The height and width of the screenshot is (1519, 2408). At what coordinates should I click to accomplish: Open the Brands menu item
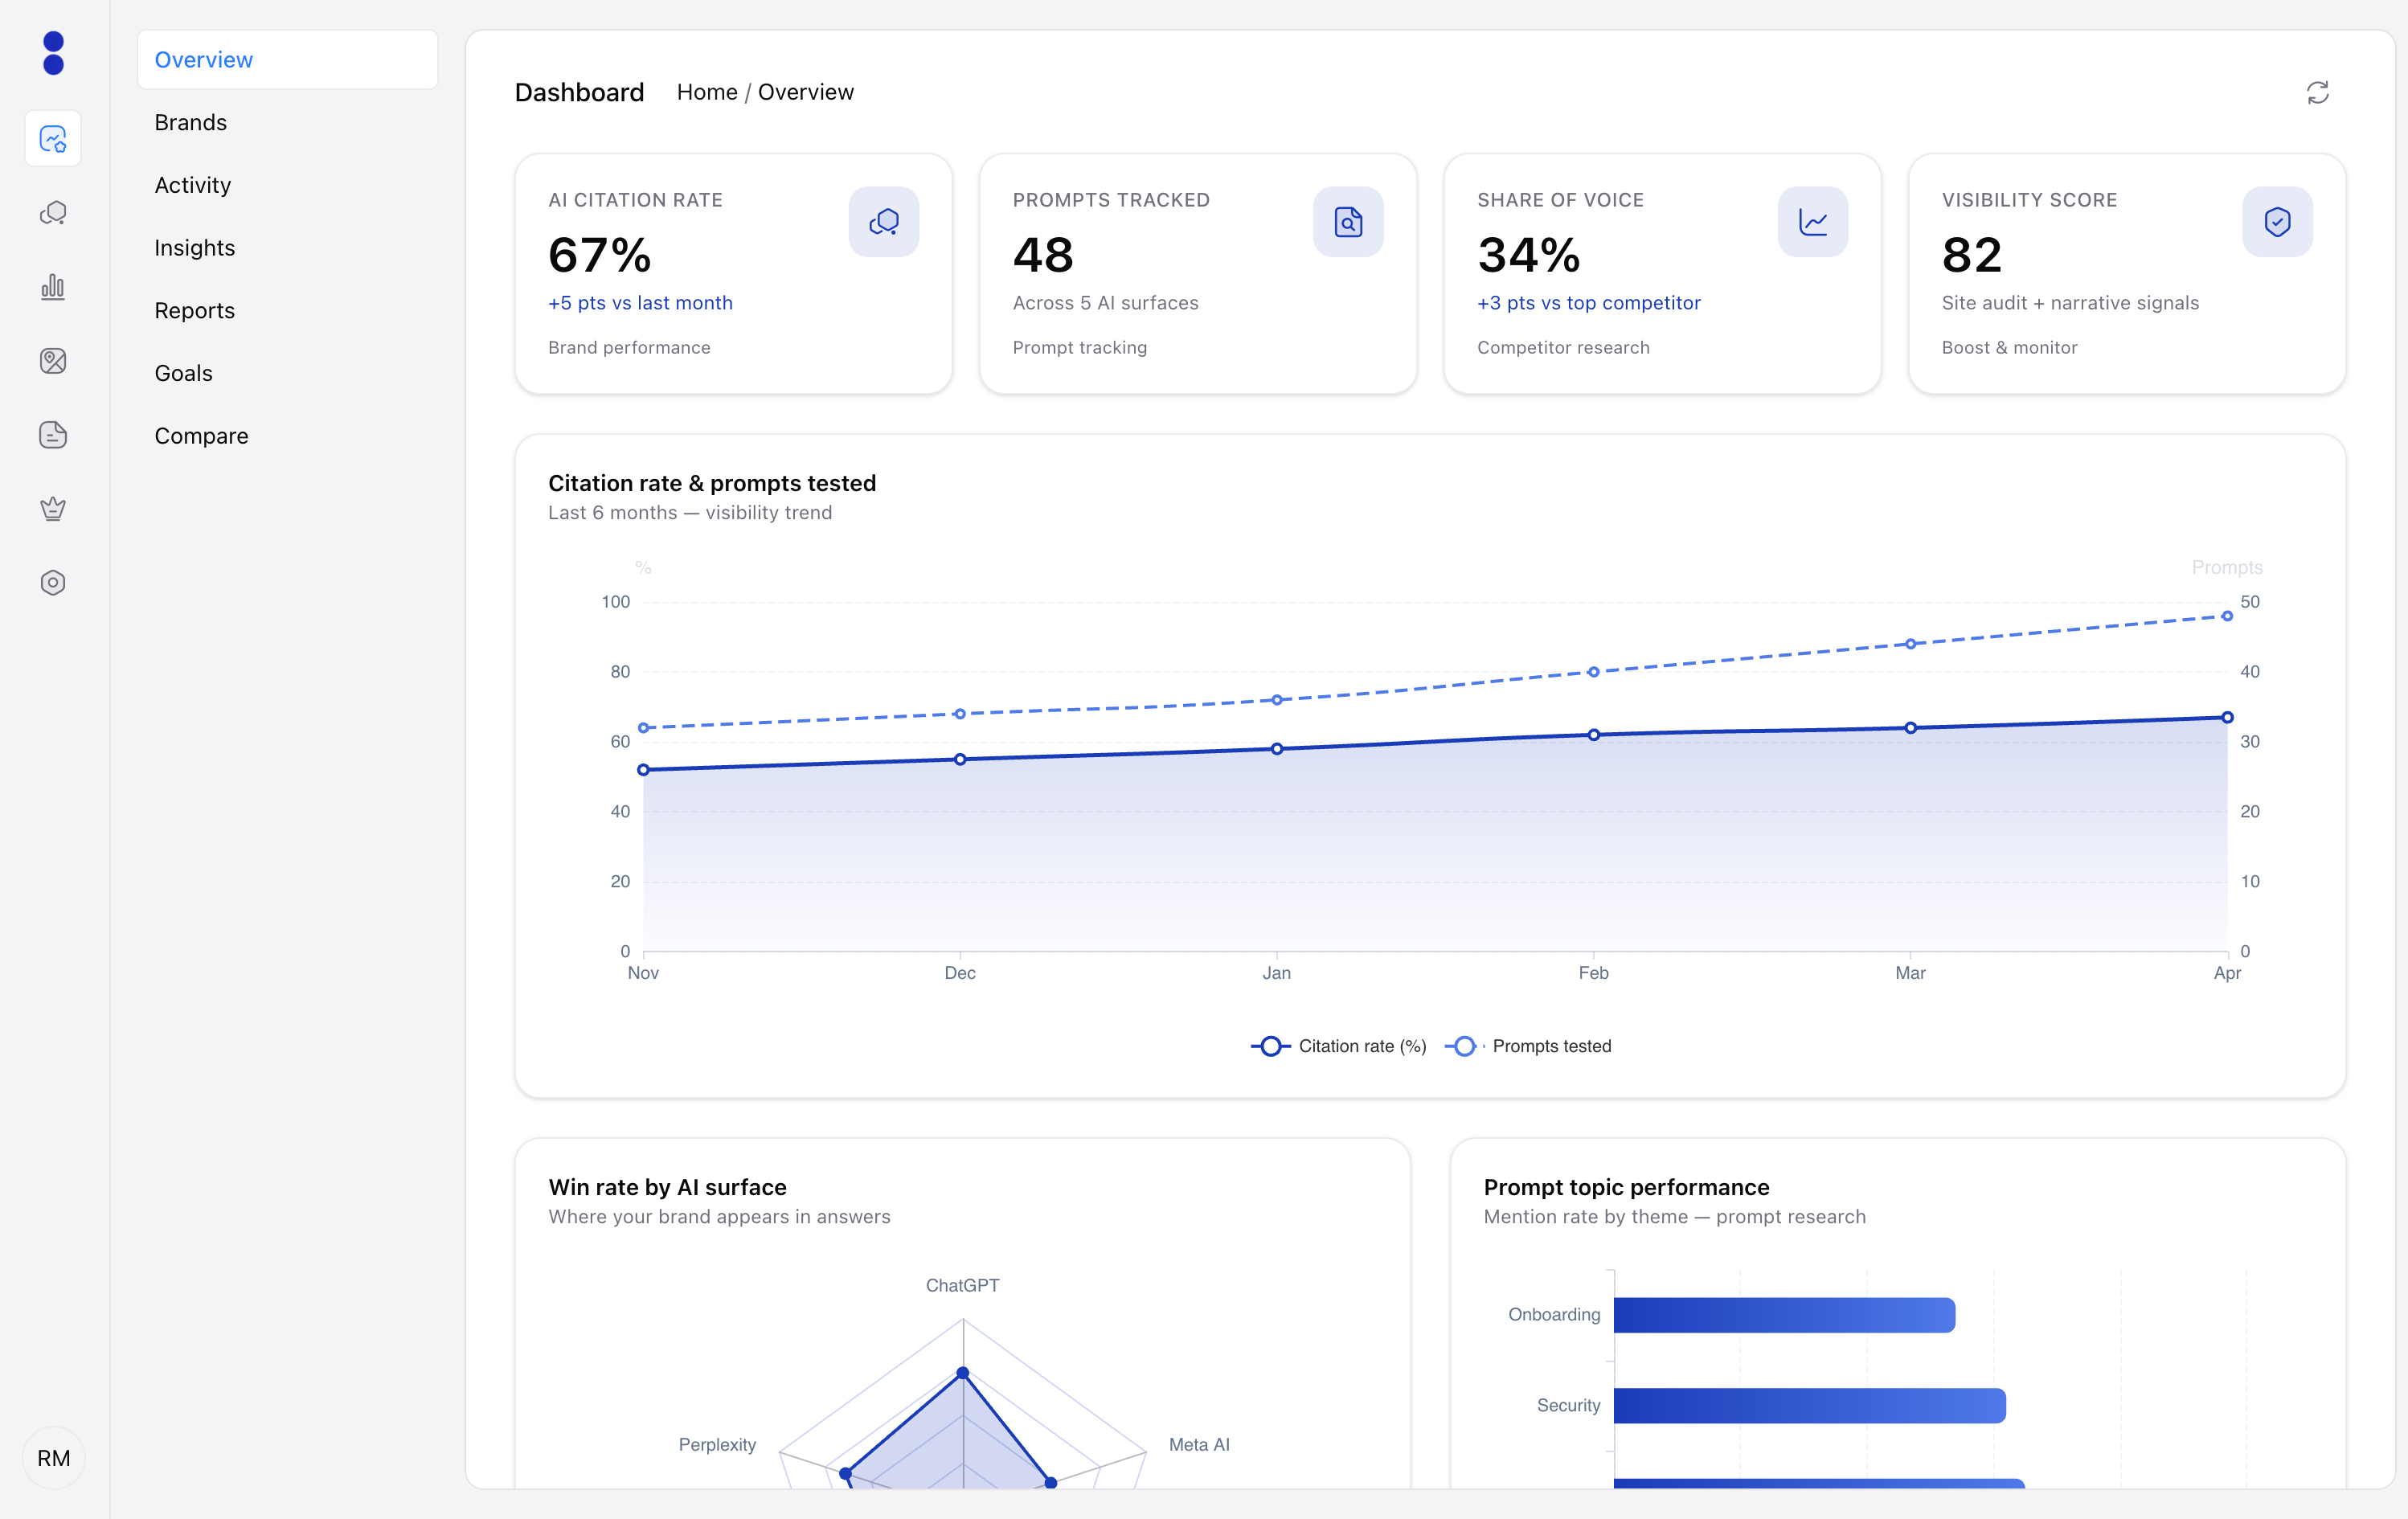tap(288, 123)
